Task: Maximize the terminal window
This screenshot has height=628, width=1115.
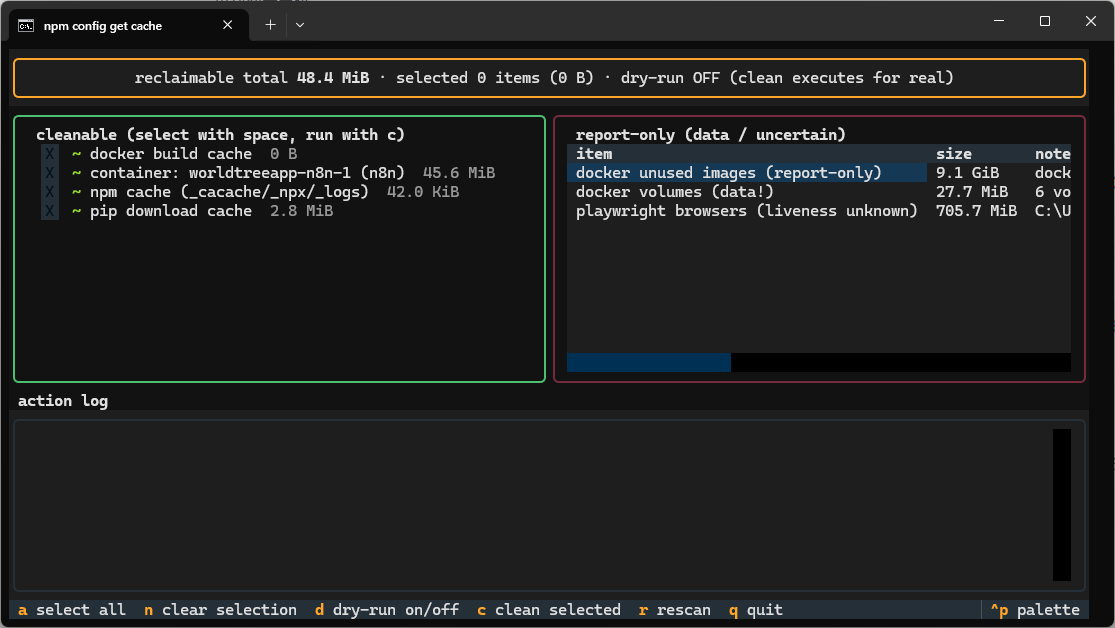Action: coord(1045,21)
